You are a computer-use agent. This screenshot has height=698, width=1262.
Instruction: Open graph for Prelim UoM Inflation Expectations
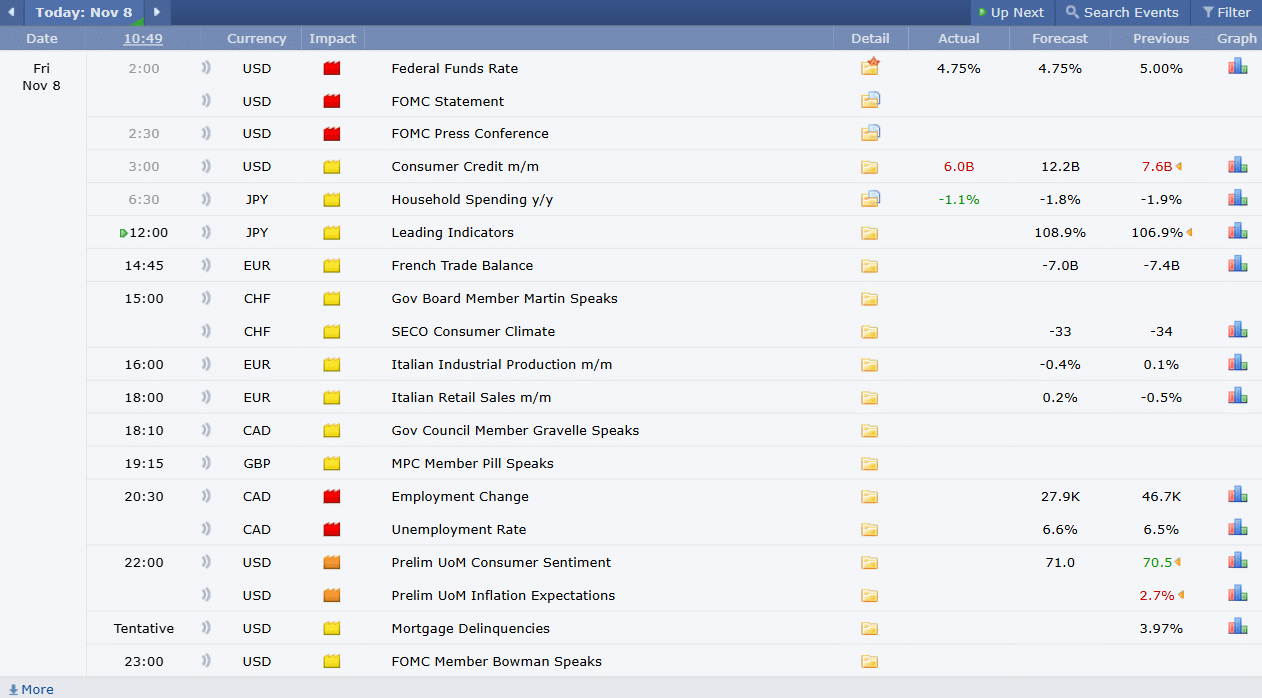pos(1238,594)
